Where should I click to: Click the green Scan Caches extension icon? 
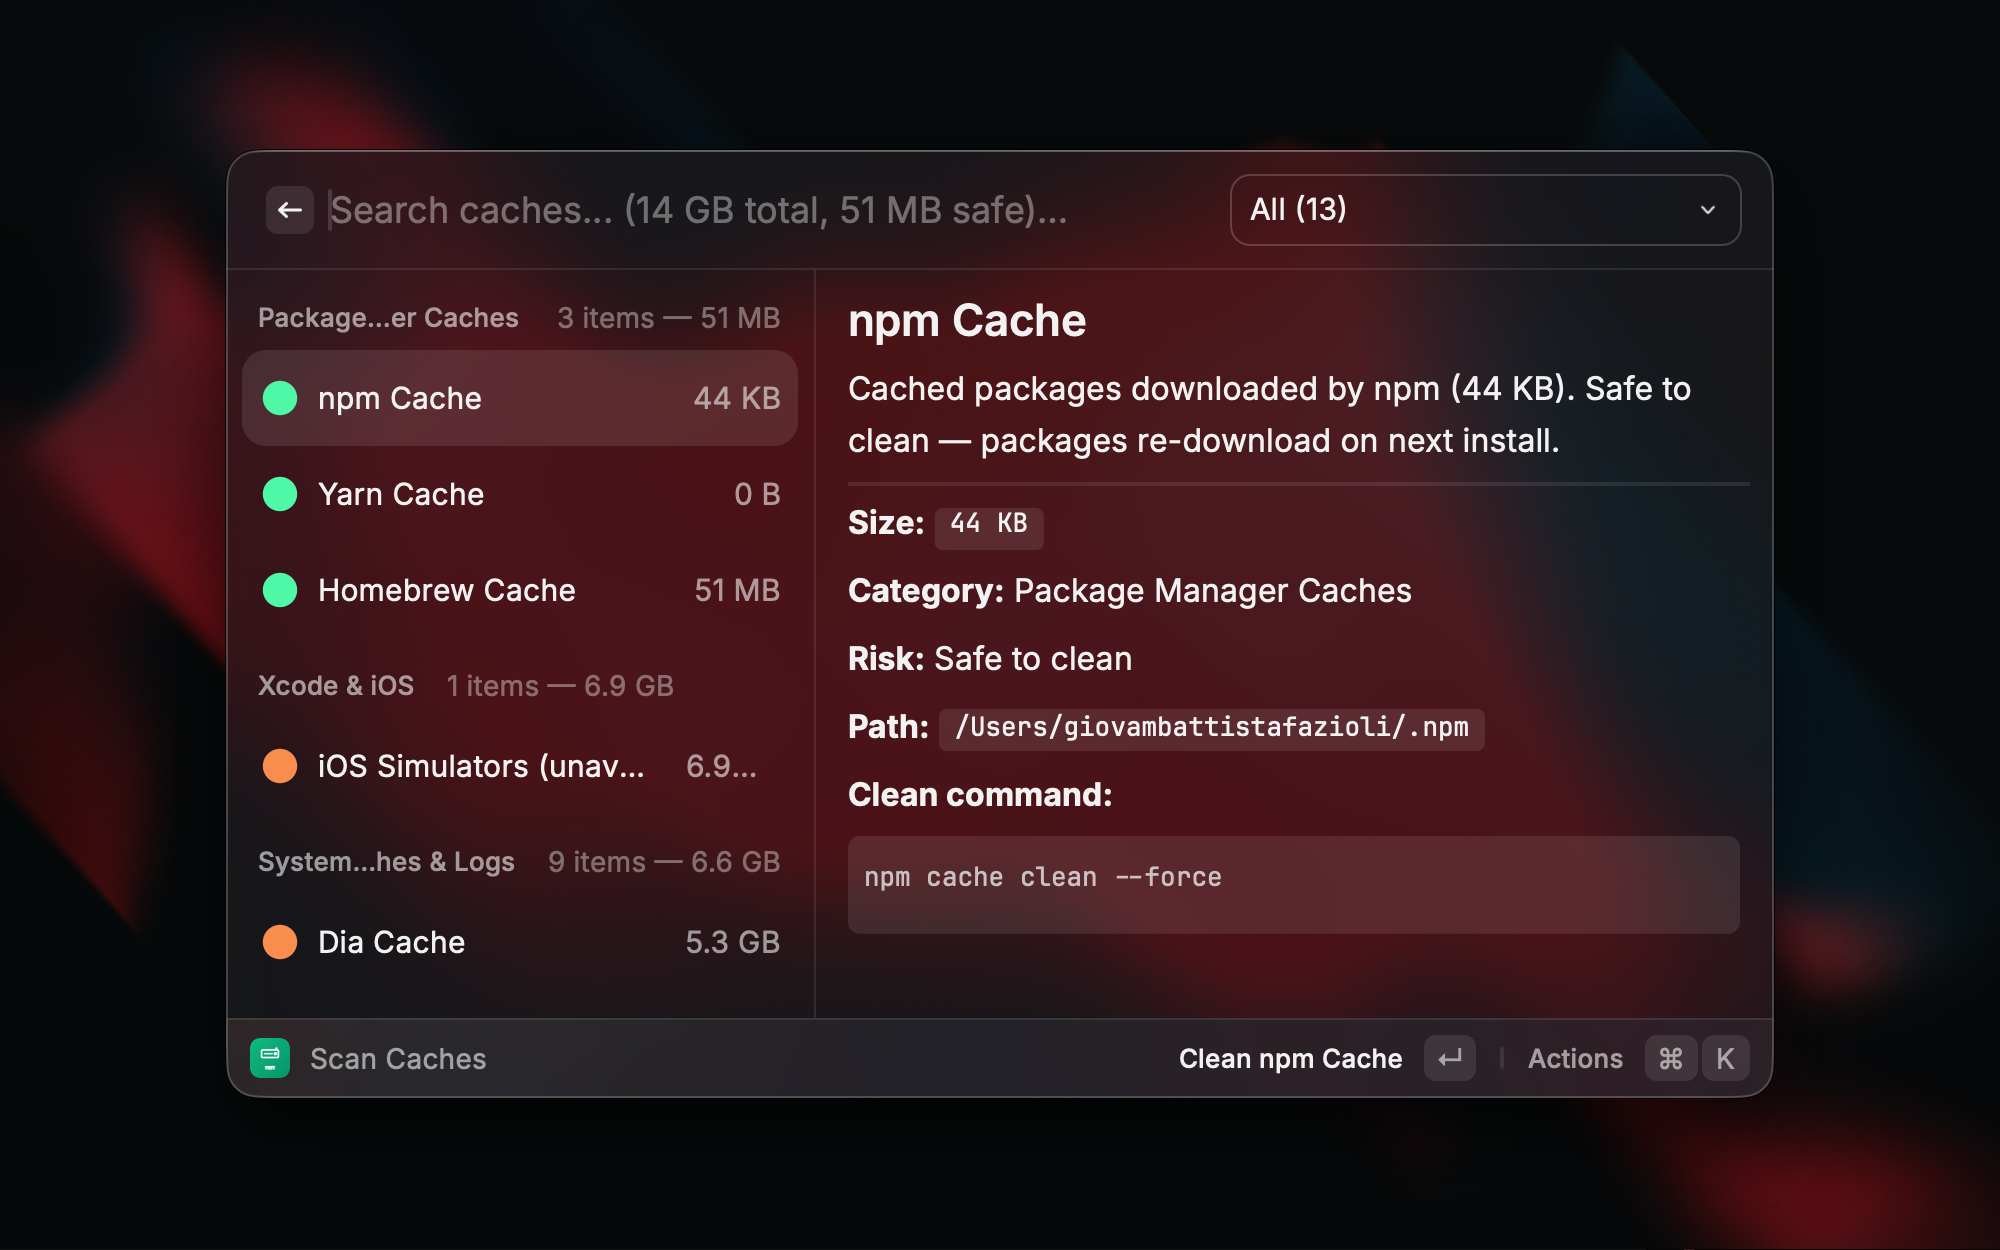click(270, 1058)
